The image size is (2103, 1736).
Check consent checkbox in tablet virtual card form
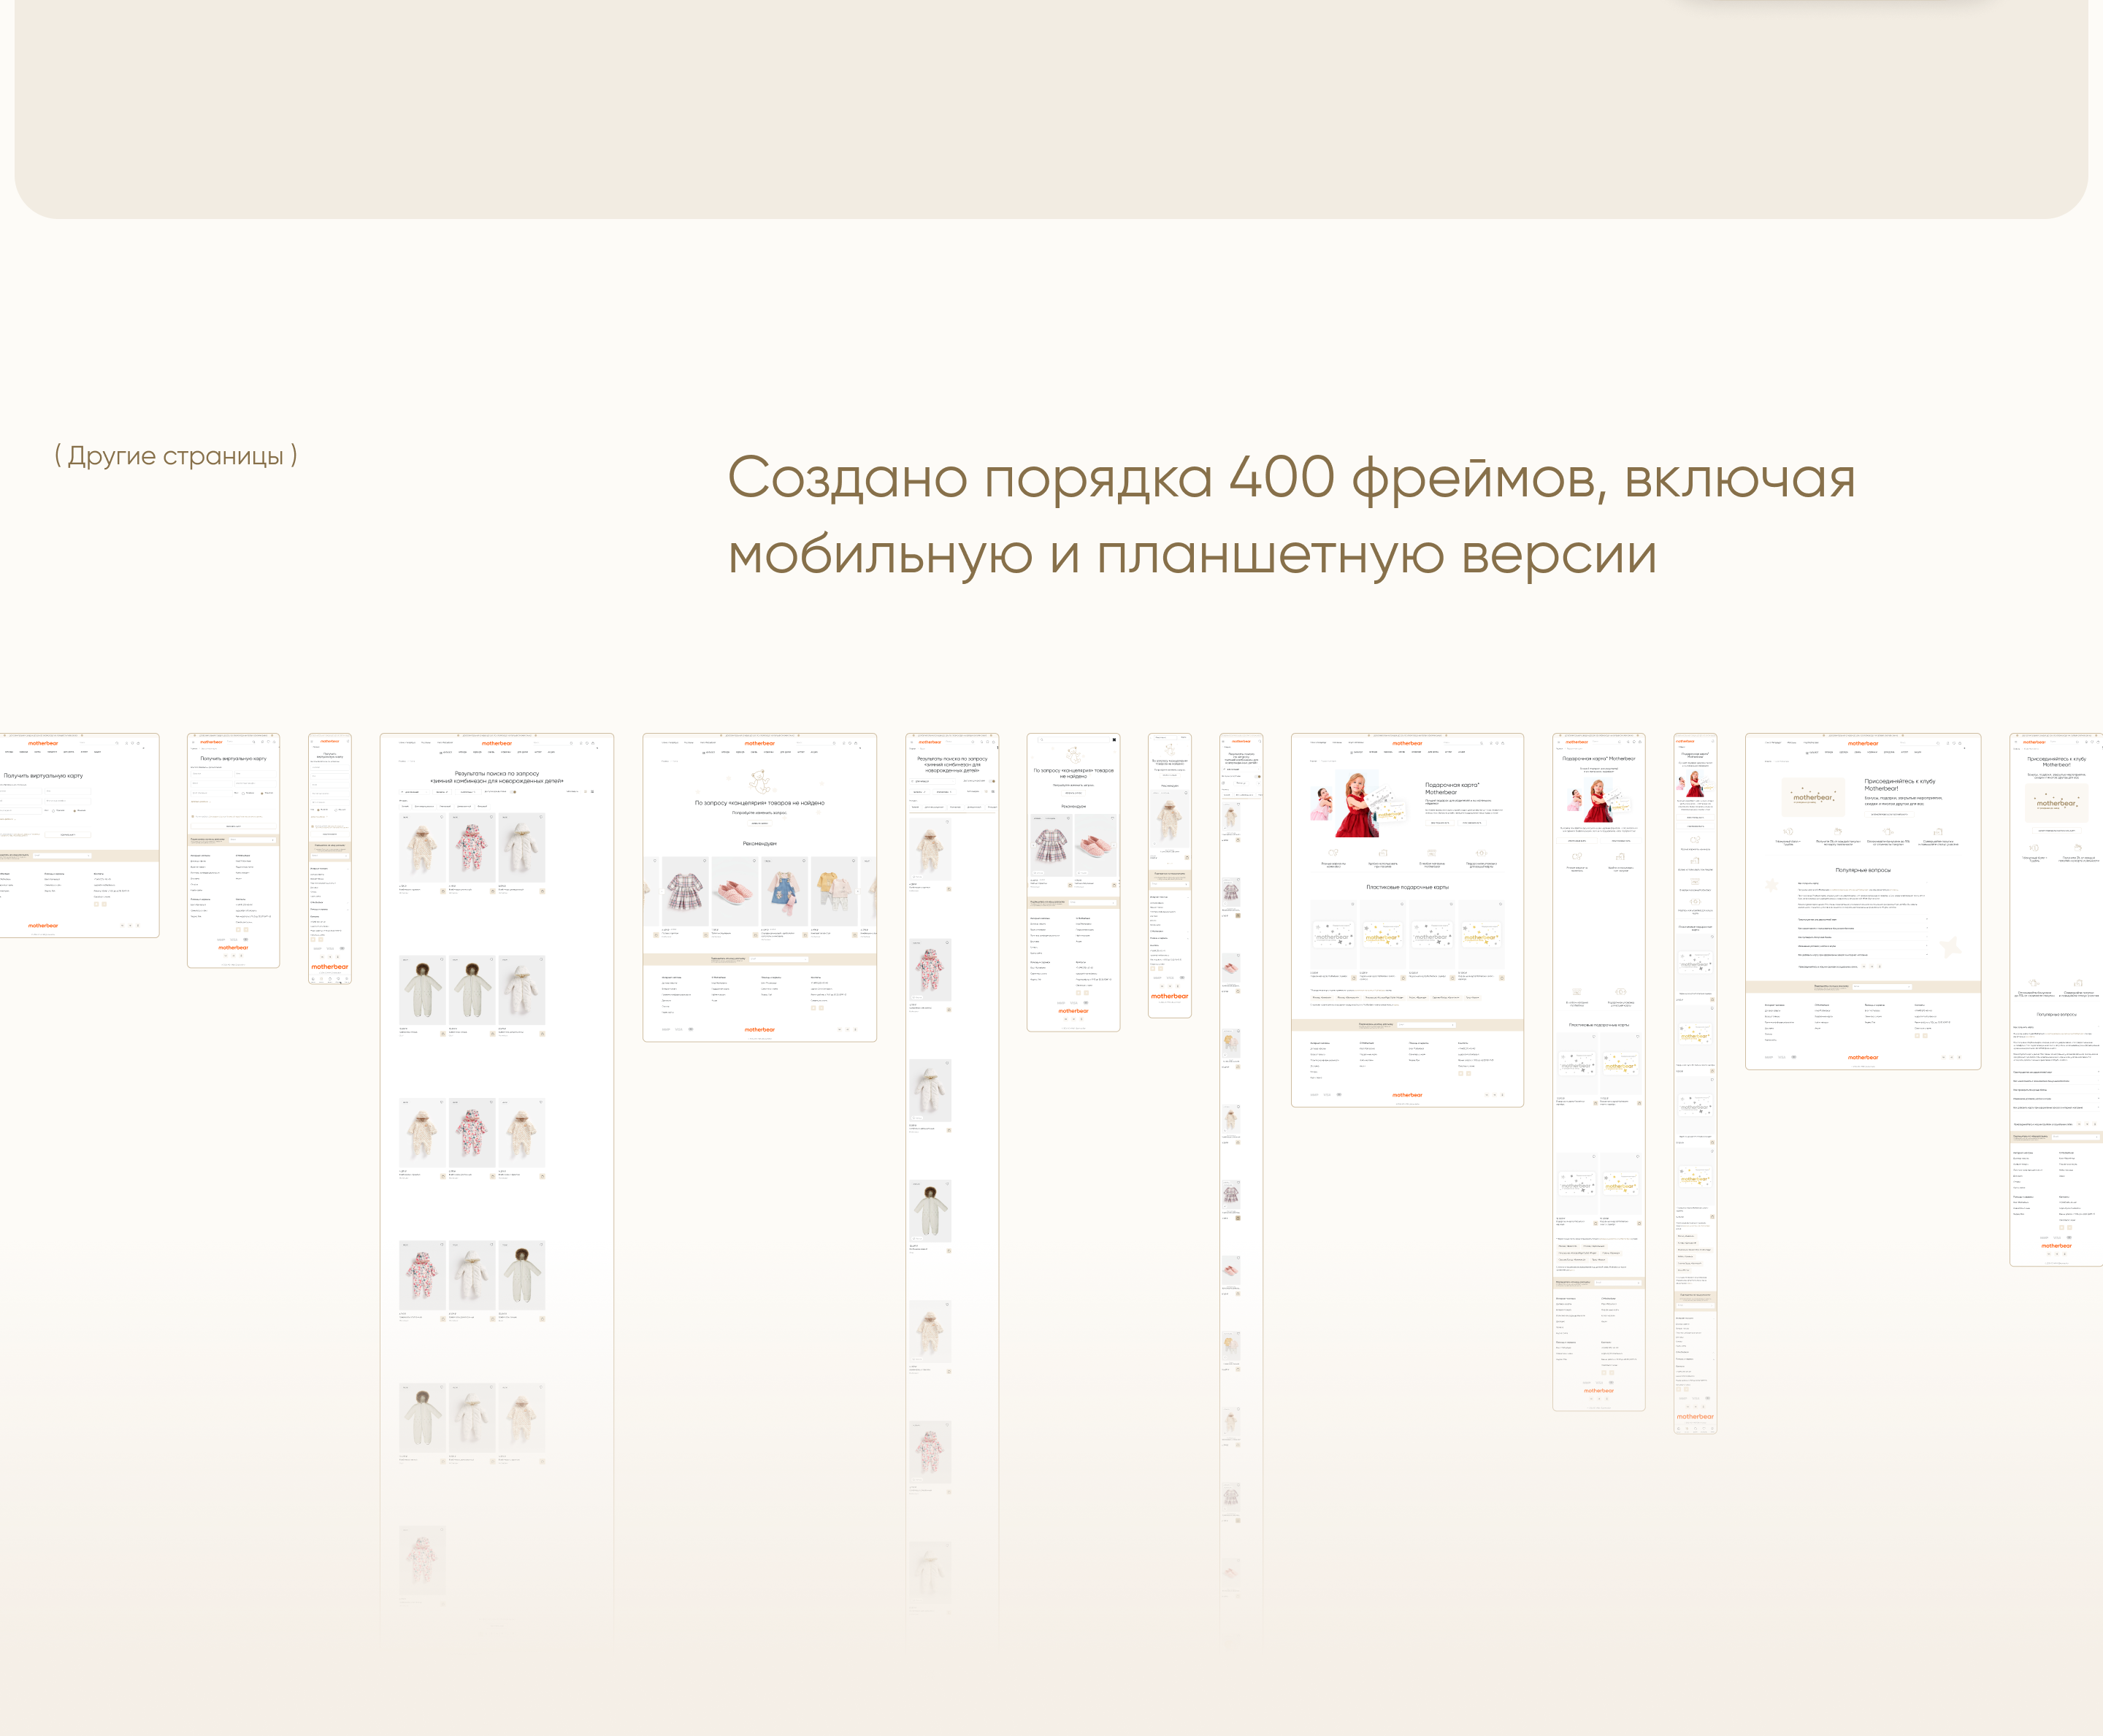[x=193, y=816]
